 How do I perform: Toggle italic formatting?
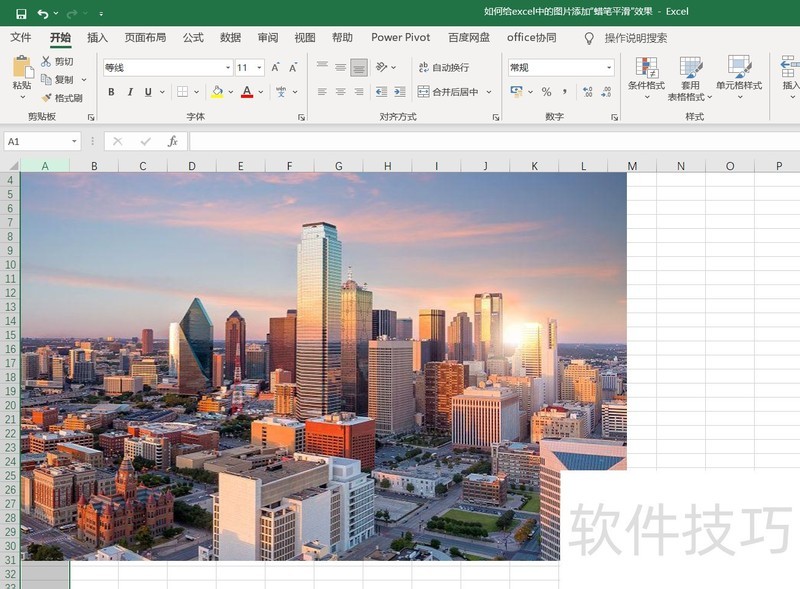pos(130,91)
